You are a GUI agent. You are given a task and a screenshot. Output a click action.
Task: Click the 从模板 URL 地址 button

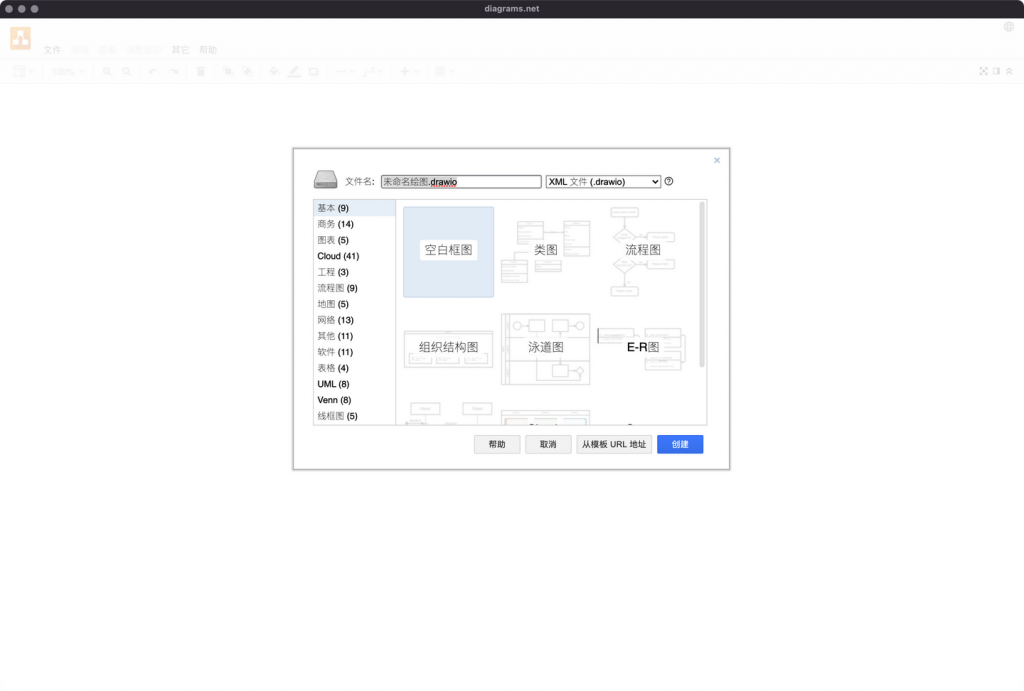pos(614,444)
